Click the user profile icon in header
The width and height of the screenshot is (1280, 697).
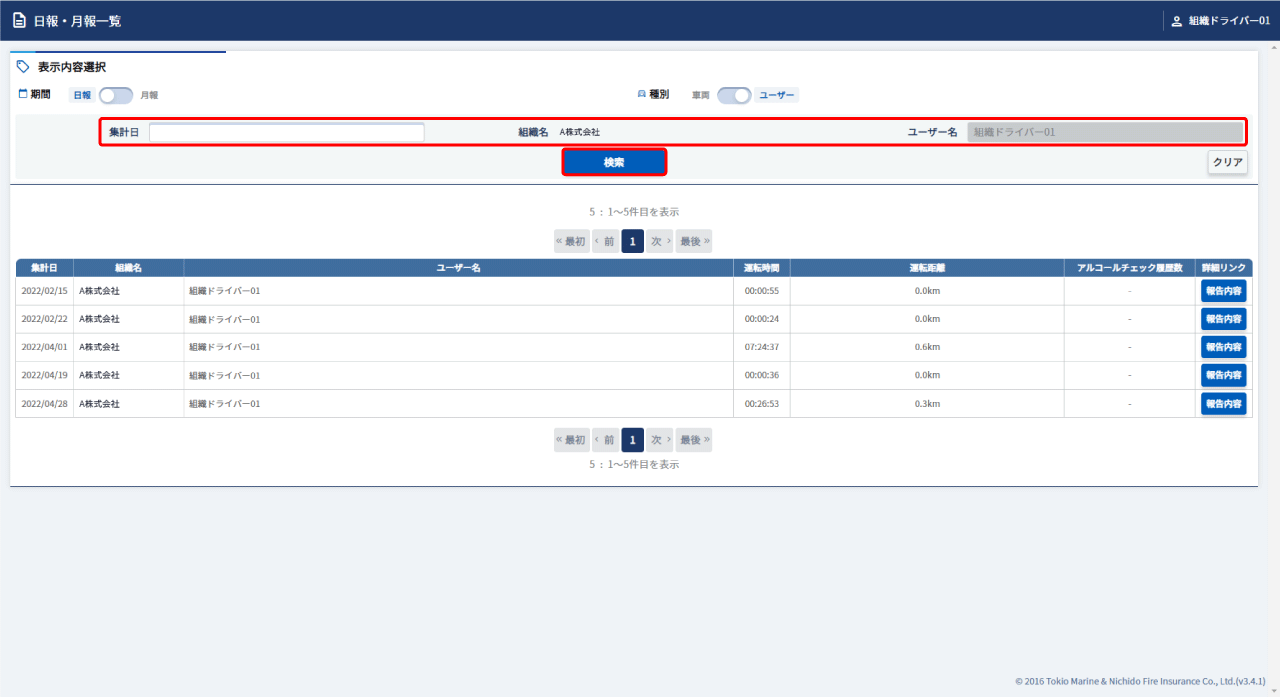(1176, 21)
